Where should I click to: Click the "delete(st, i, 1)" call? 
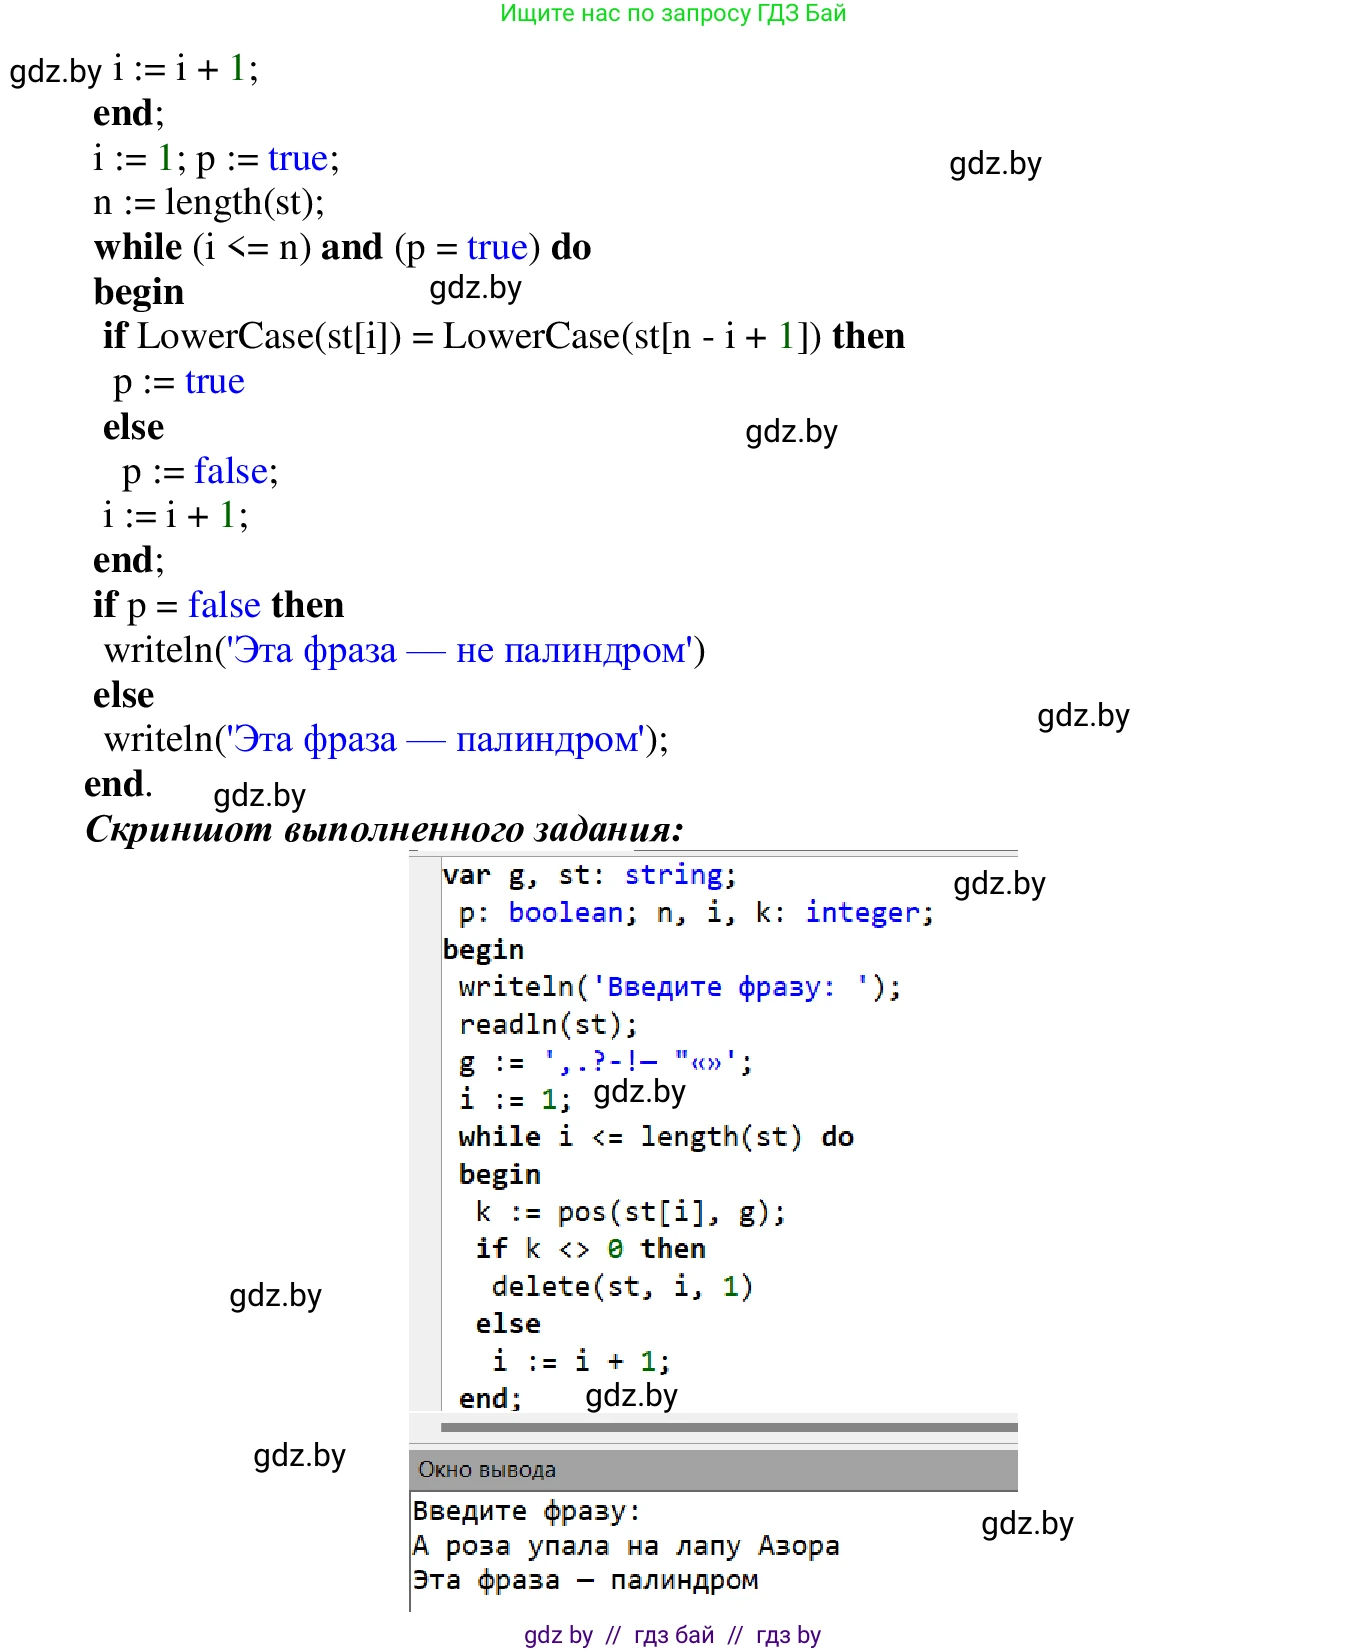(621, 1286)
